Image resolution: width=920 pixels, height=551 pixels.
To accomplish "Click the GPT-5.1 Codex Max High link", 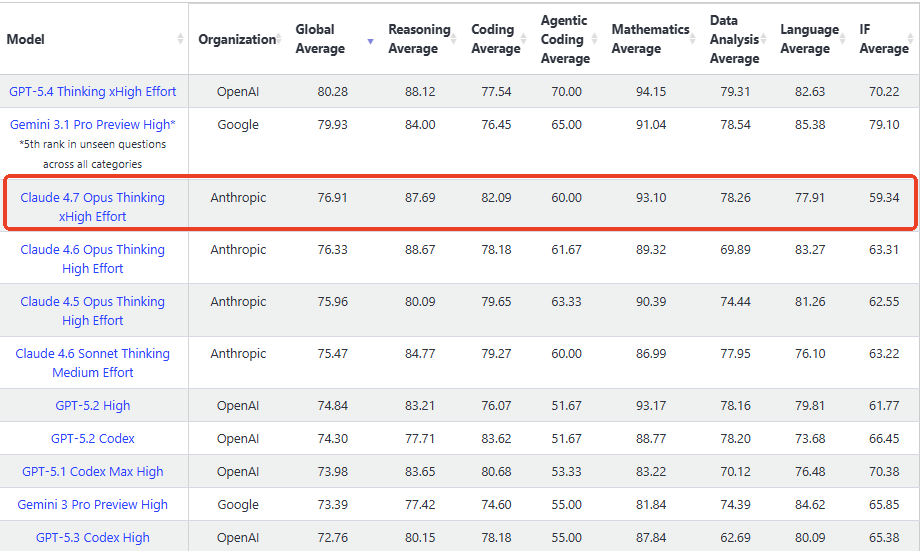I will coord(93,472).
